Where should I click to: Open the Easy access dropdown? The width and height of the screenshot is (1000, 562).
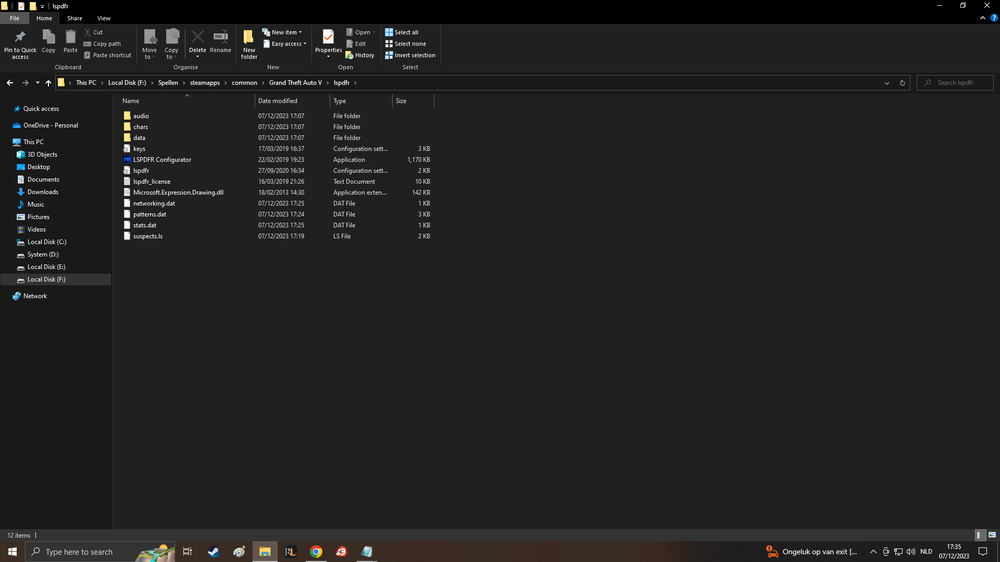(285, 44)
